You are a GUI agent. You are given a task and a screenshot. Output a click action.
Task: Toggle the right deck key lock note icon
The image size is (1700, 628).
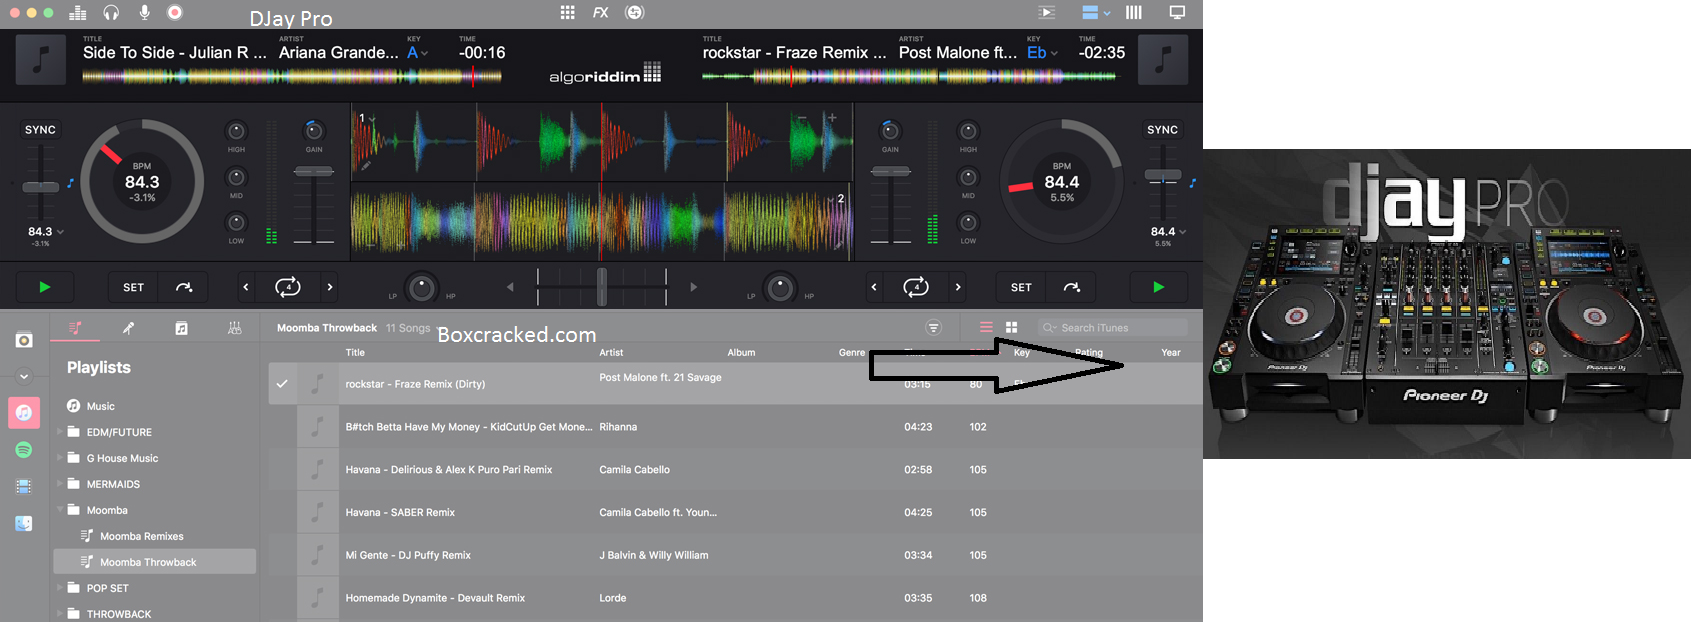pos(1192,183)
